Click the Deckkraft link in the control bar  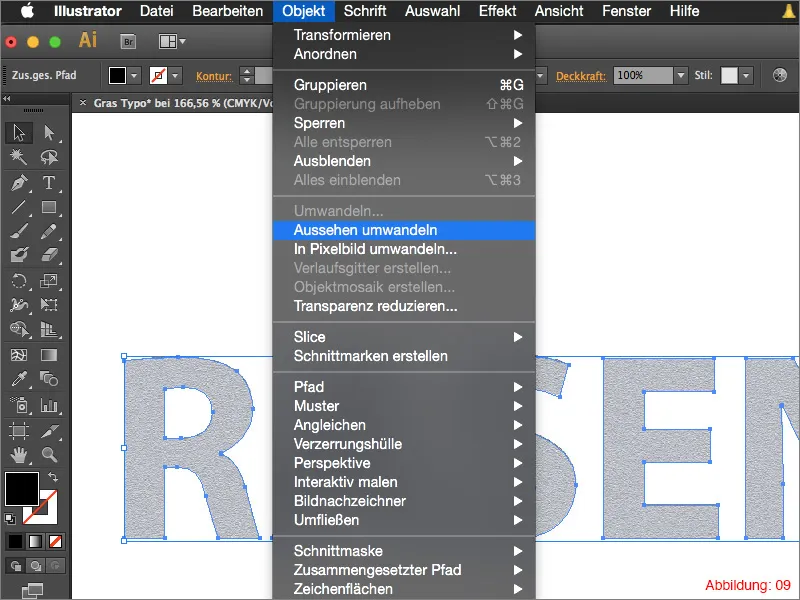[581, 74]
